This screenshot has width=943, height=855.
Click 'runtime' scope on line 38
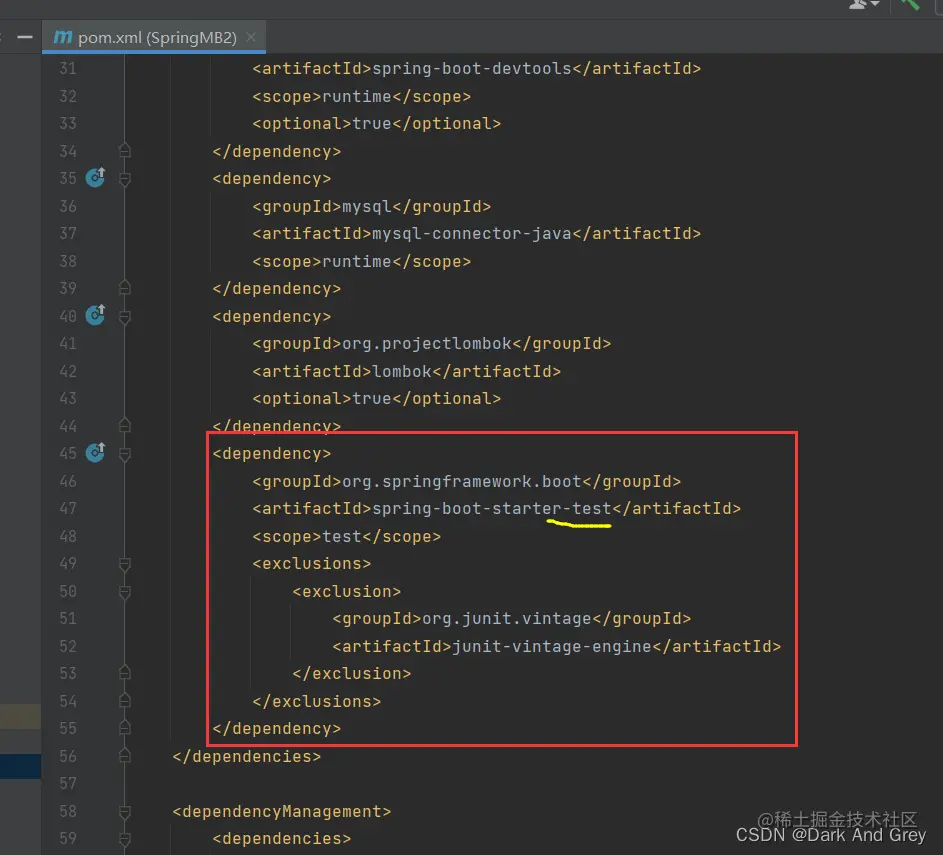pos(357,262)
